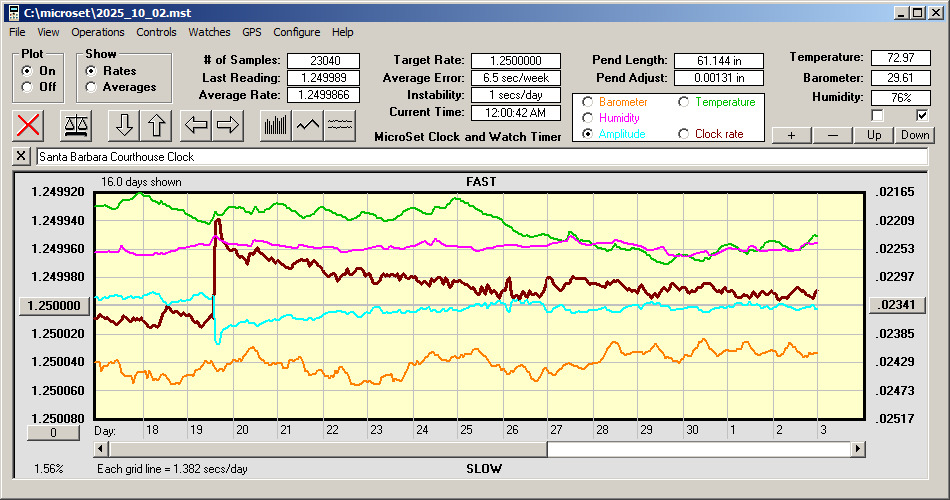950x500 pixels.
Task: Turn Plot off with the Off radio
Action: pyautogui.click(x=27, y=87)
